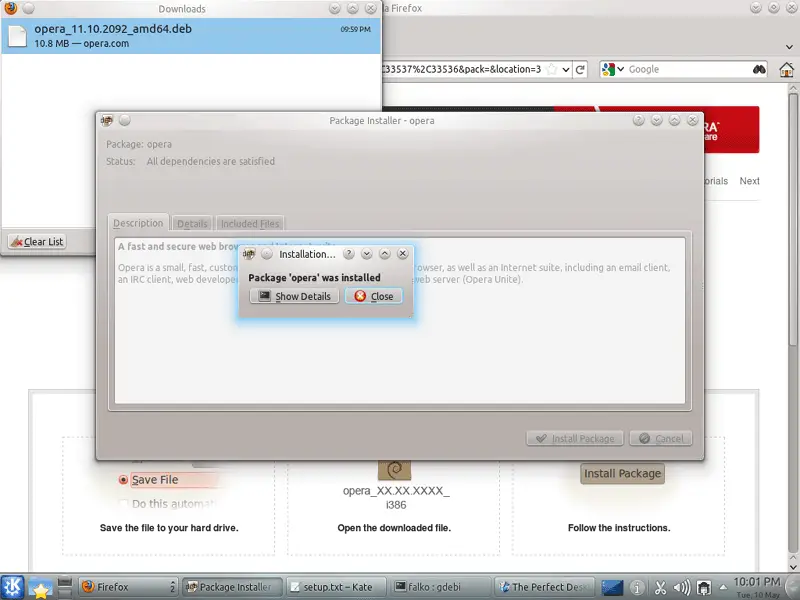Click the "All dependencies are satisfied" status text

click(211, 161)
